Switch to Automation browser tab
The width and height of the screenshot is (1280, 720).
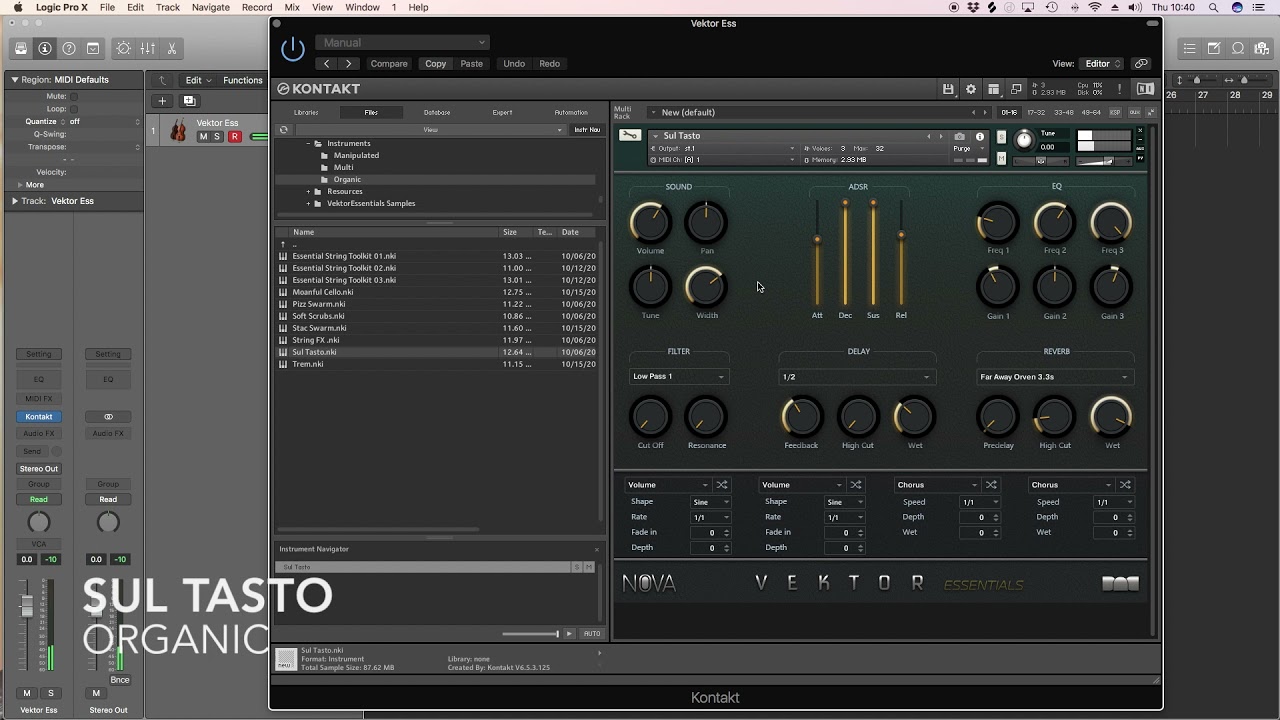(571, 113)
